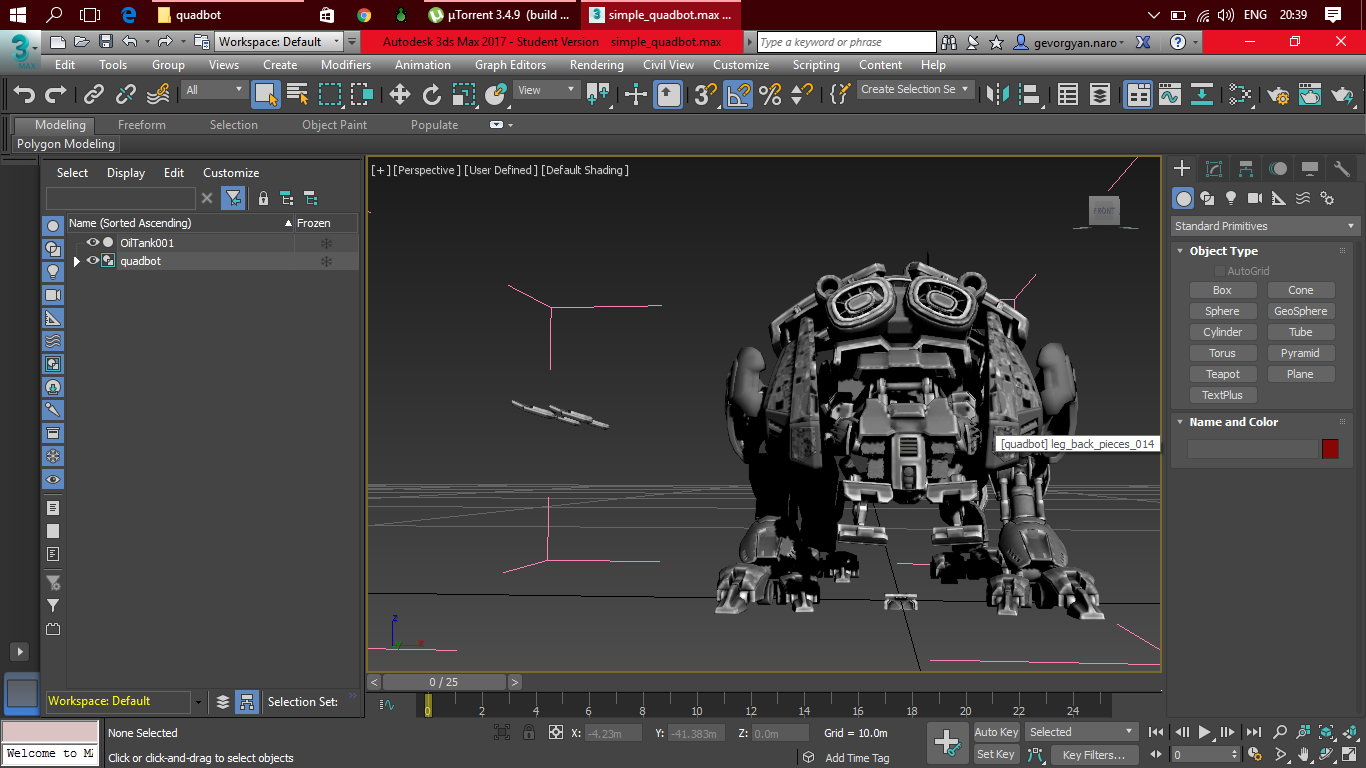Click the Undo arrow icon

[x=24, y=94]
